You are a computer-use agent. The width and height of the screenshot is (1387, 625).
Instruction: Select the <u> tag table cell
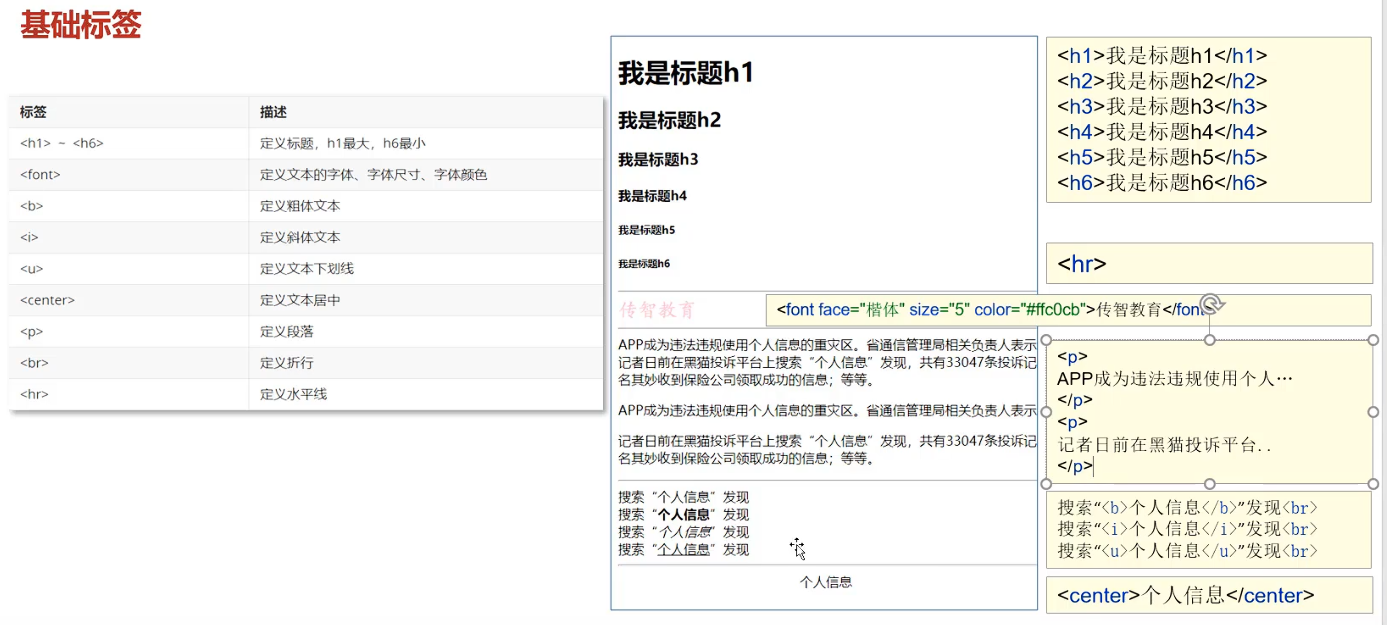click(129, 268)
